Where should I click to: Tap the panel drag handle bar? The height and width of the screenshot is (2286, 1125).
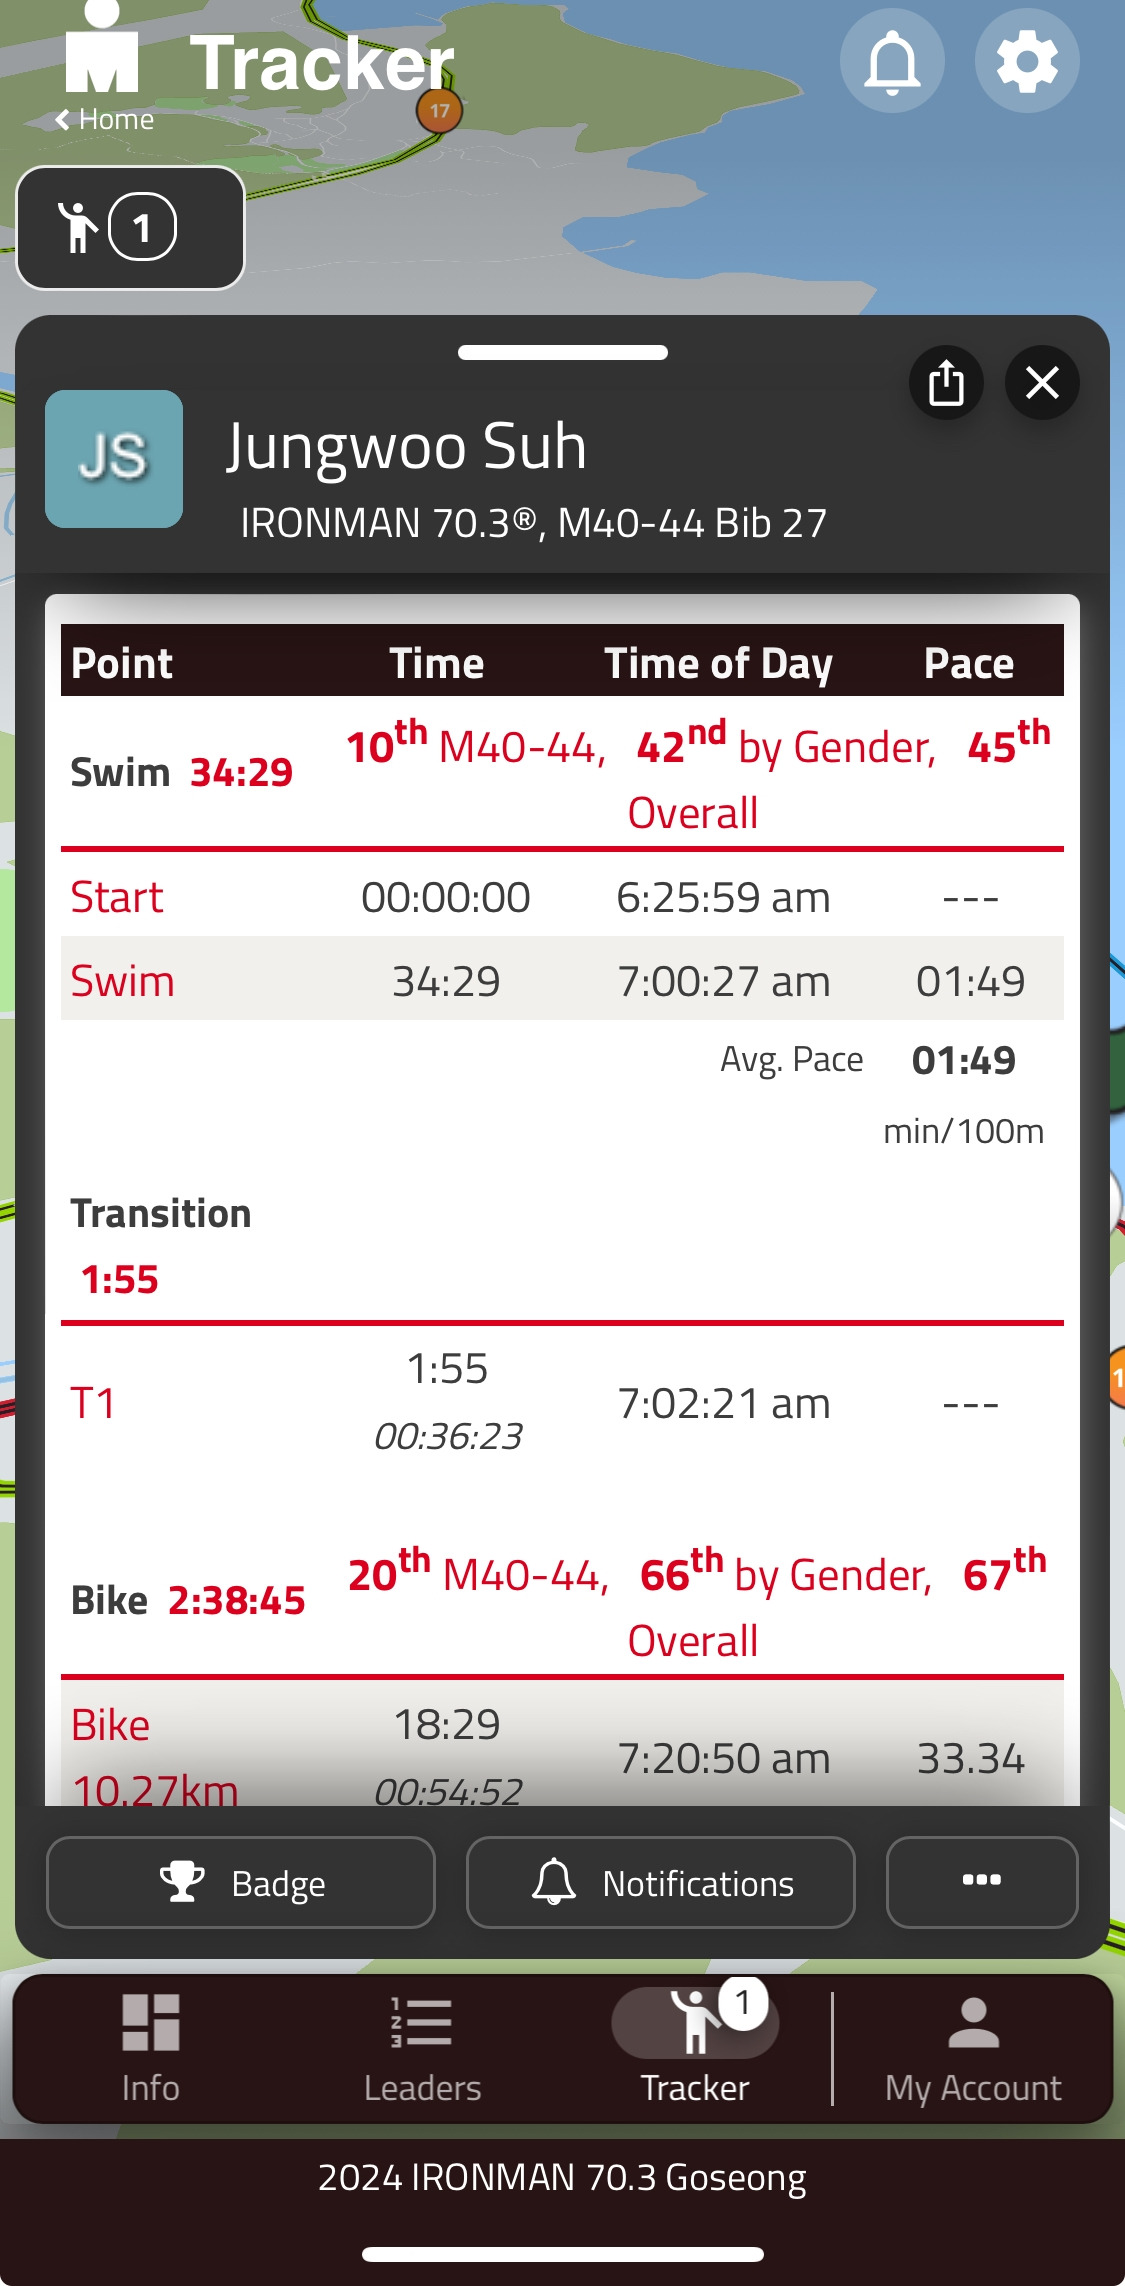(563, 352)
